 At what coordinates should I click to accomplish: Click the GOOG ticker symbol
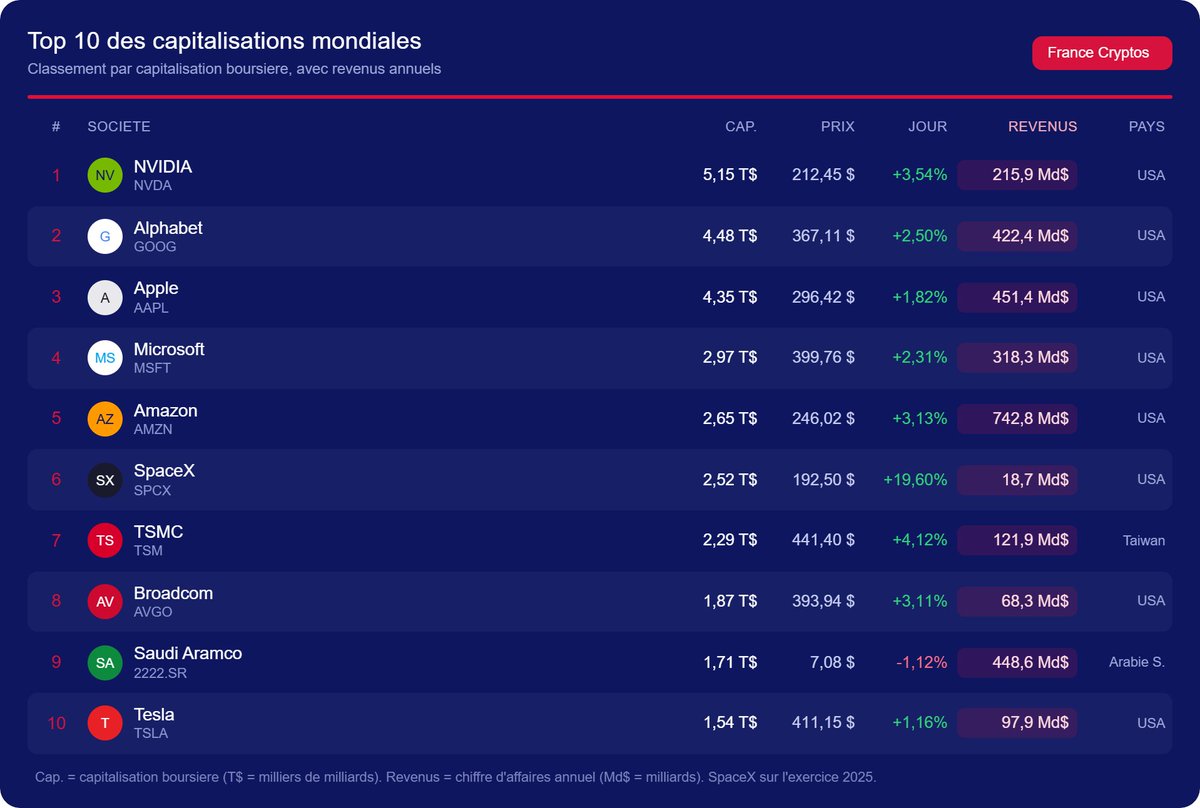pyautogui.click(x=155, y=247)
